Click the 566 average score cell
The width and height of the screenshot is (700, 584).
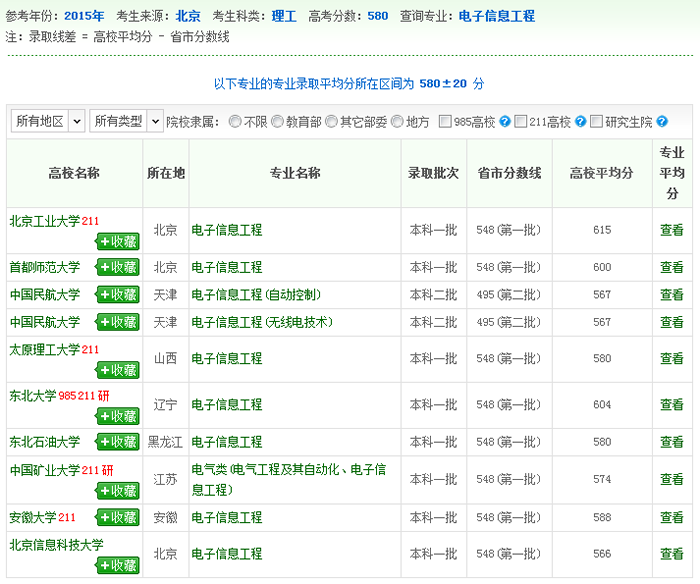click(602, 554)
